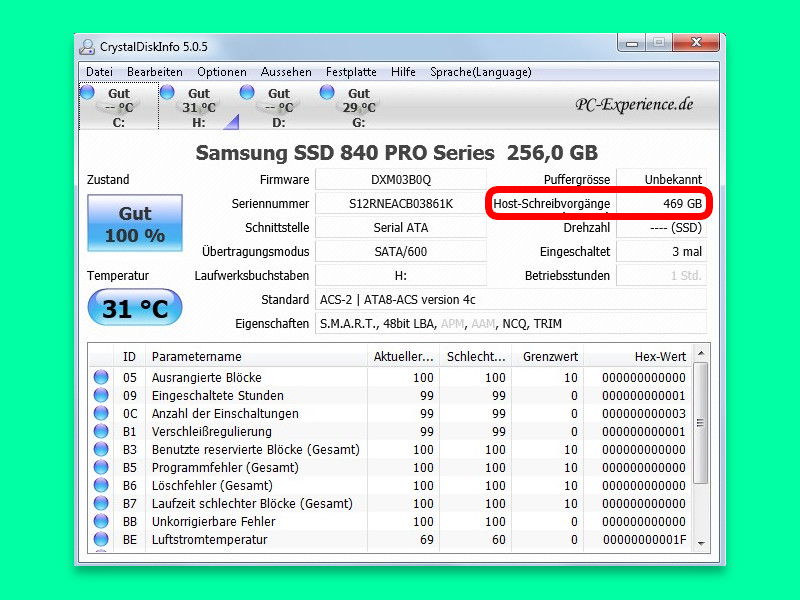The image size is (800, 600).
Task: Click the 31 °C temperature indicator
Action: (135, 308)
